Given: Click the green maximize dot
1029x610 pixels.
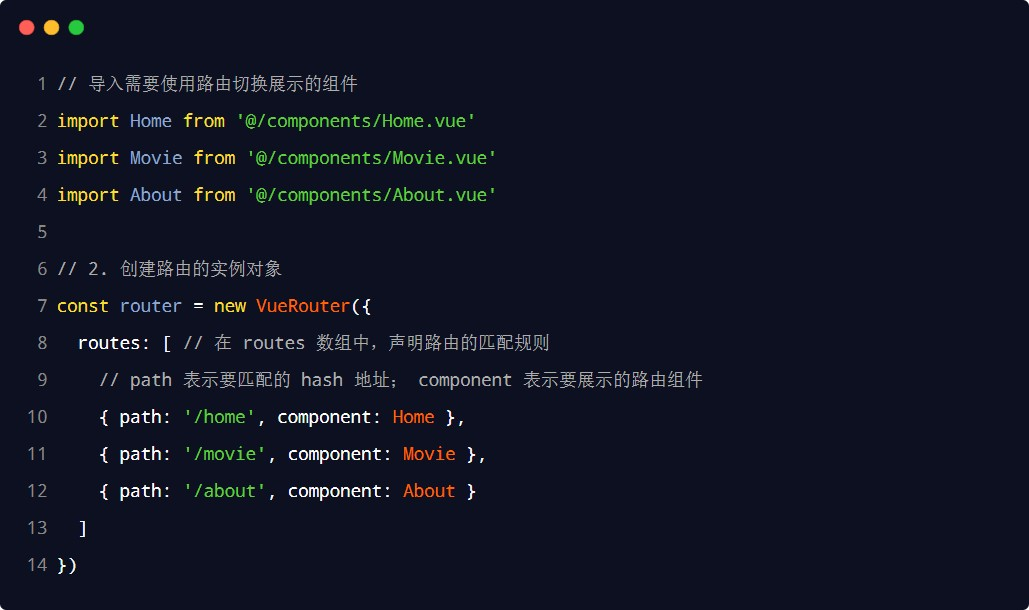Looking at the screenshot, I should 76,27.
